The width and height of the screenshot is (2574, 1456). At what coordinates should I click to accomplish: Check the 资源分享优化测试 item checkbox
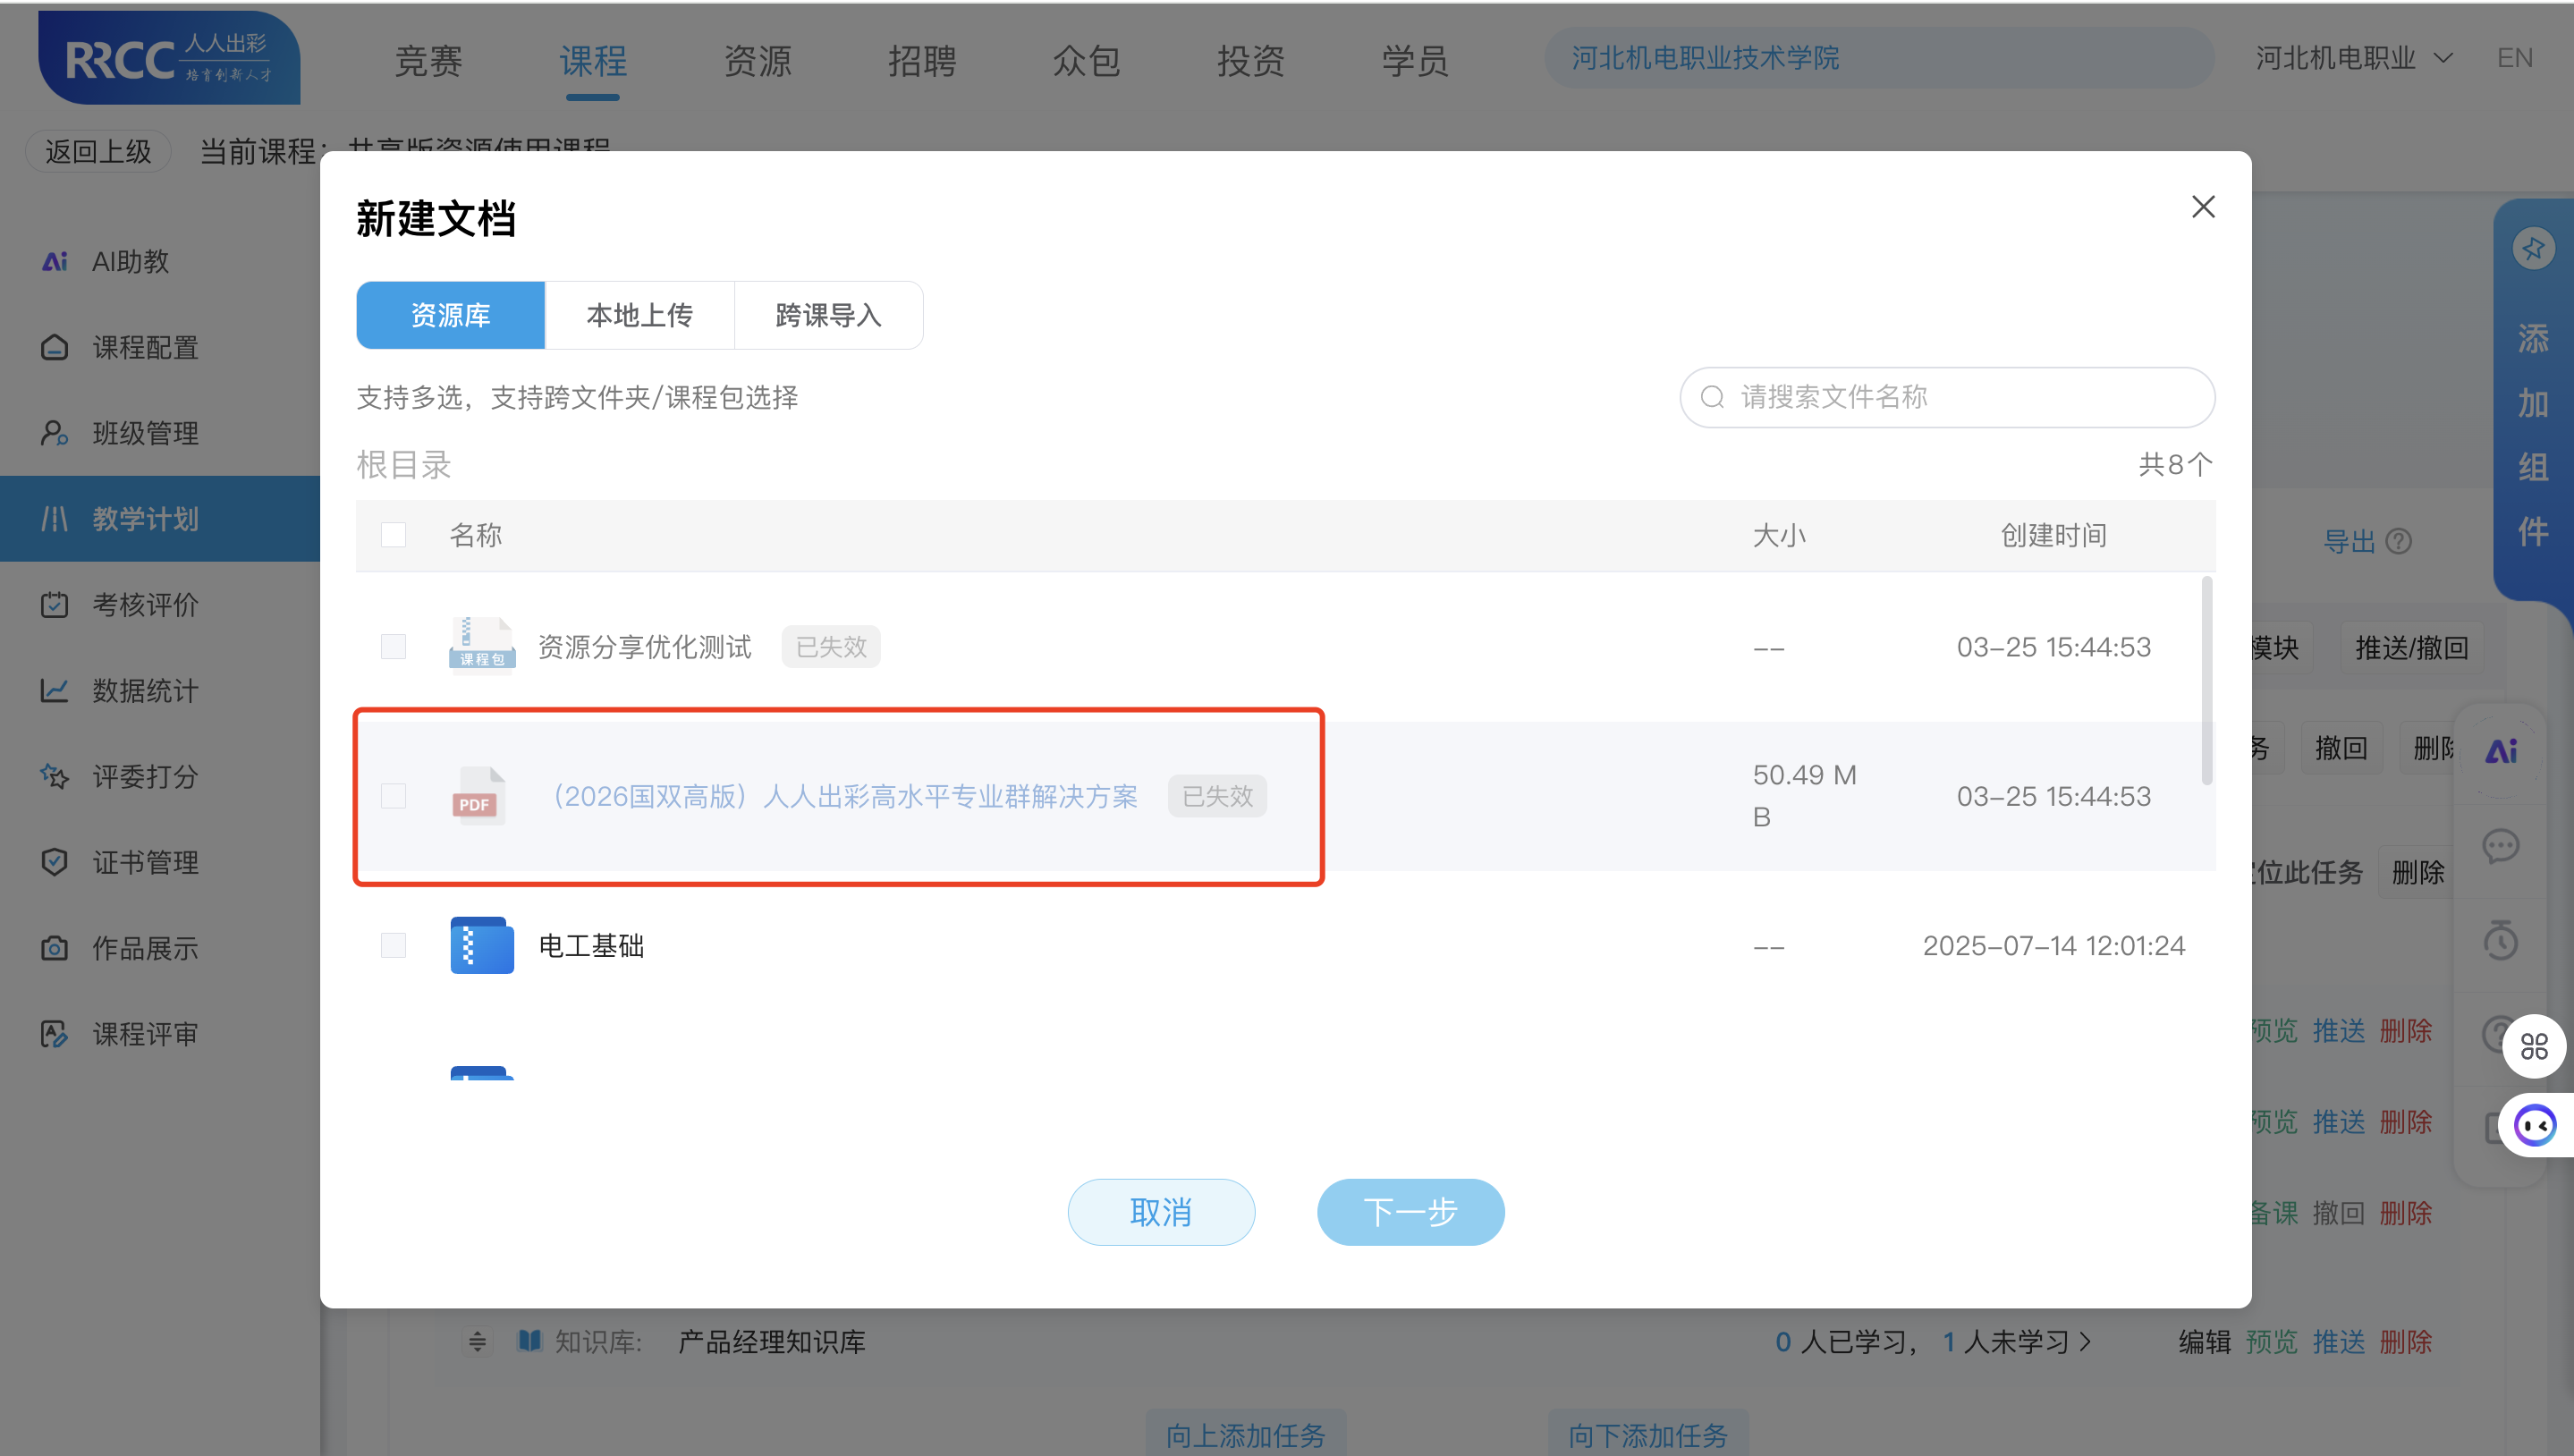393,646
